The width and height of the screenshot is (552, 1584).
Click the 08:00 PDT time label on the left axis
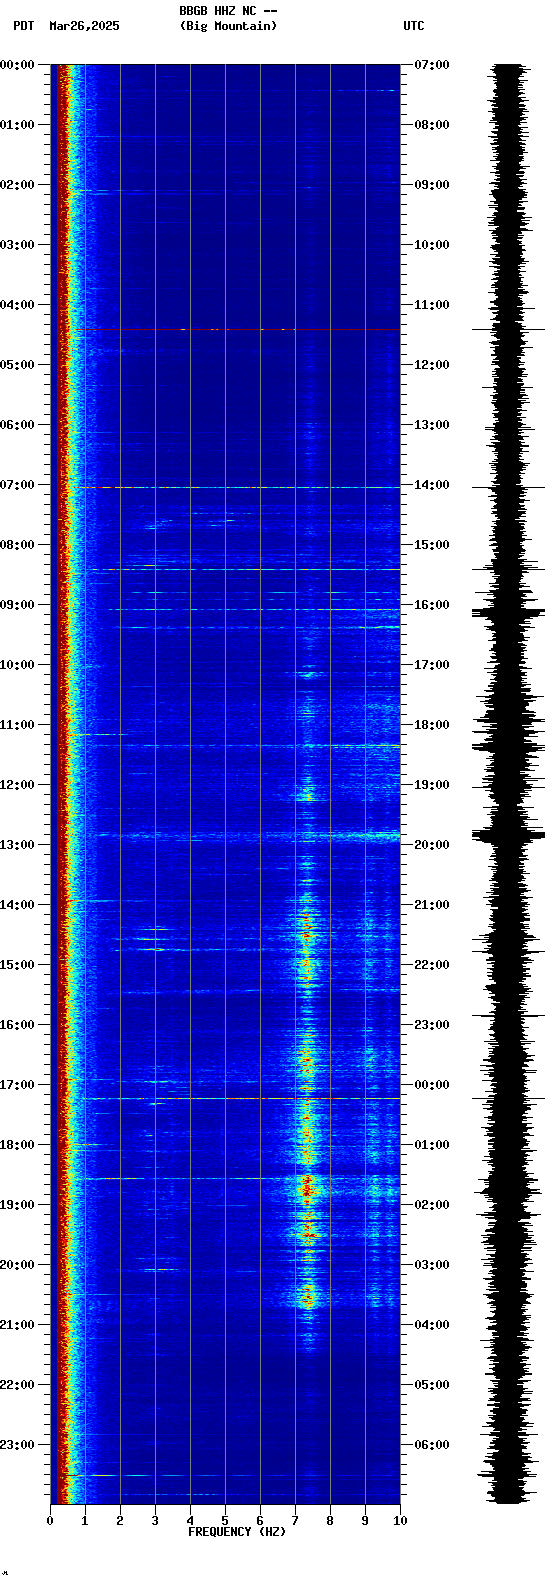(x=17, y=545)
